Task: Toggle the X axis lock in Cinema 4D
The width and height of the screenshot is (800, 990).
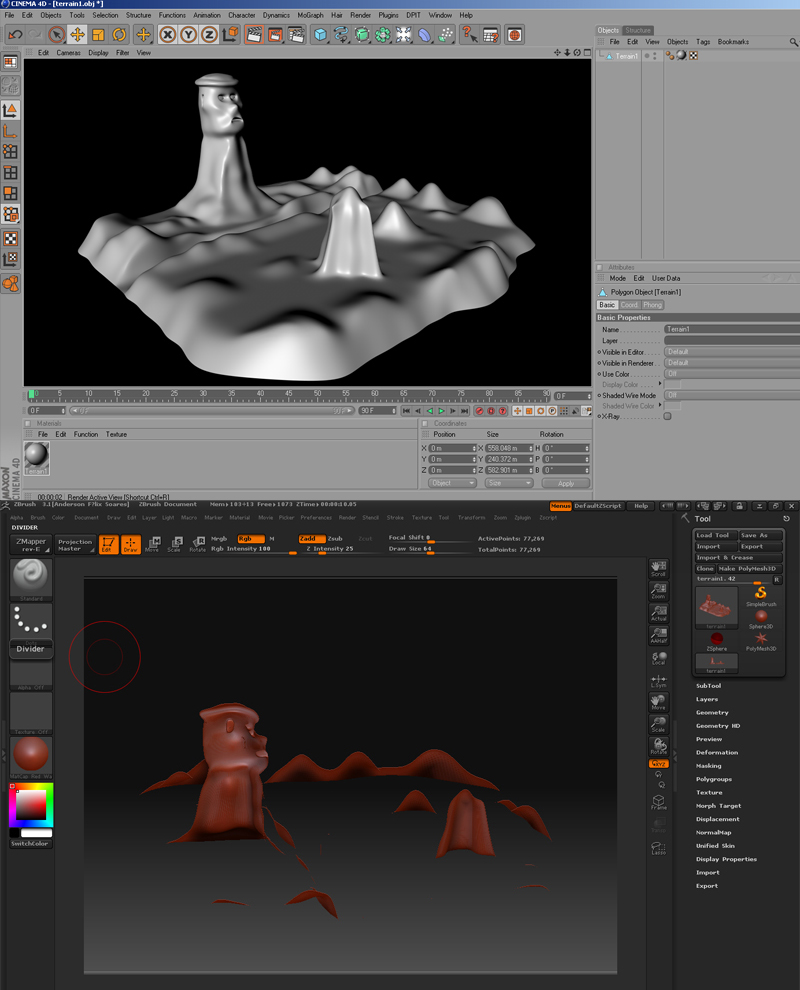Action: tap(167, 34)
